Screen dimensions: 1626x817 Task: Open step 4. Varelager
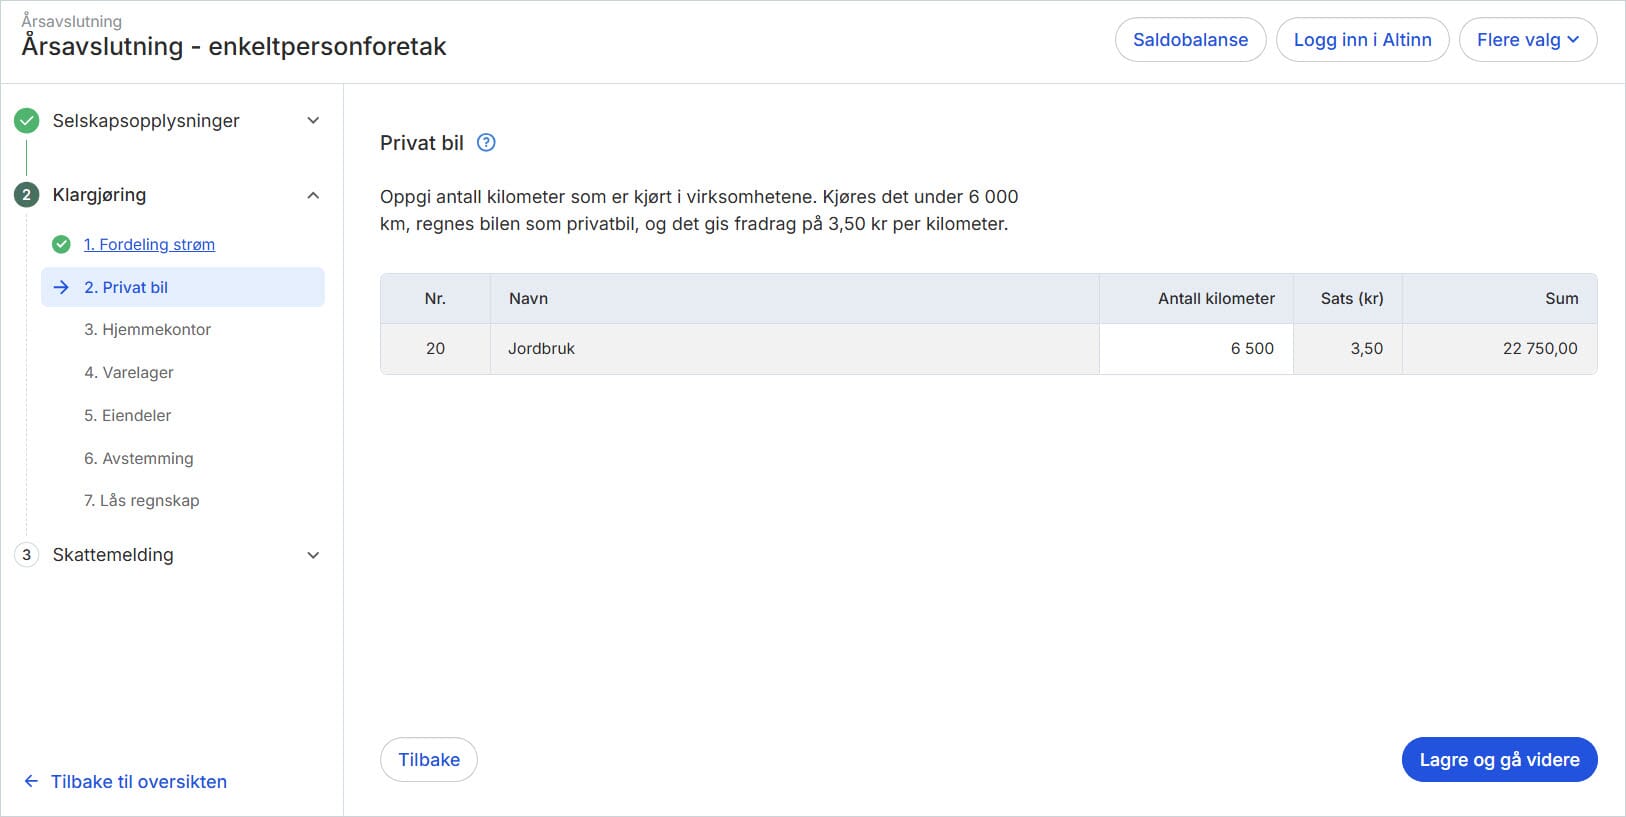point(129,373)
